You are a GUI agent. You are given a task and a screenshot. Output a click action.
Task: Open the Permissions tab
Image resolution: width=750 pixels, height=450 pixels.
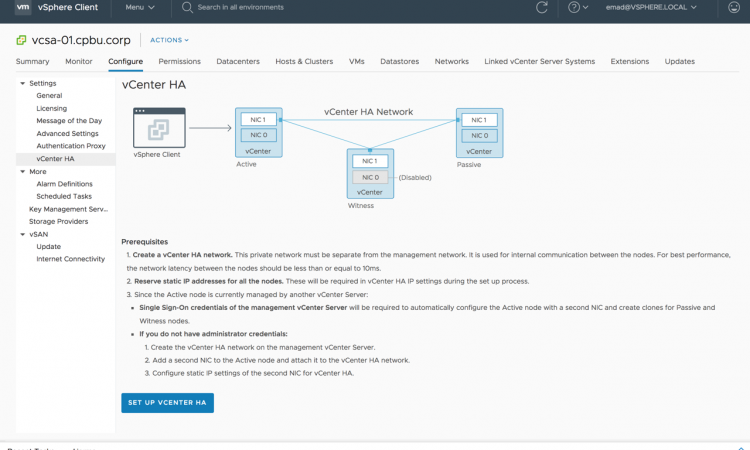179,61
